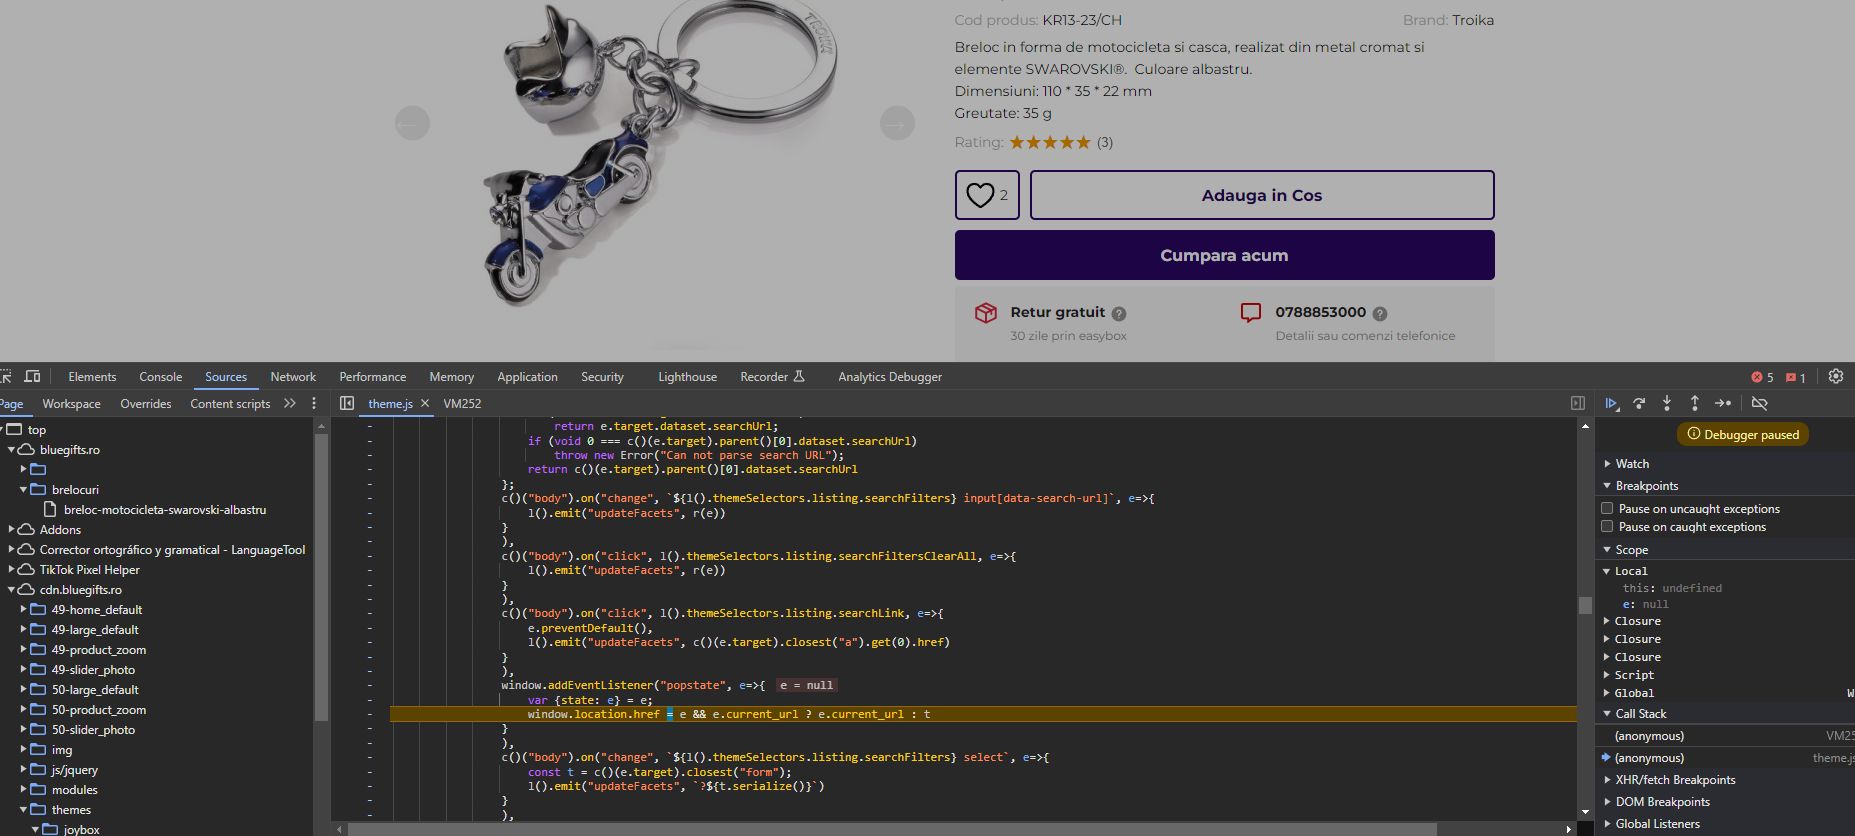
Task: Show more navigator tabs chevron
Action: 290,403
